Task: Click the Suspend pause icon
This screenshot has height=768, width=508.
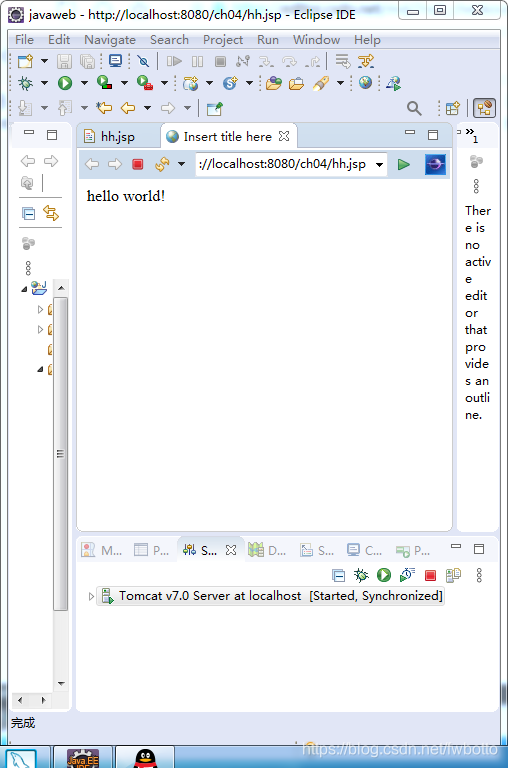Action: pos(197,61)
